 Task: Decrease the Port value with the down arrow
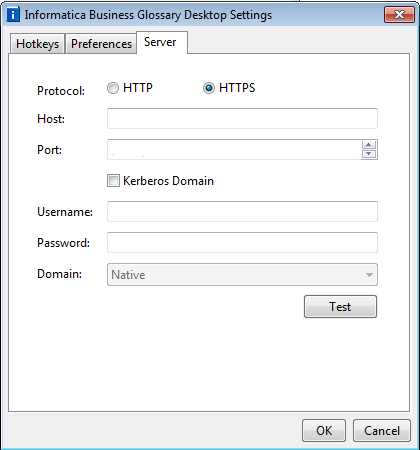(x=369, y=154)
